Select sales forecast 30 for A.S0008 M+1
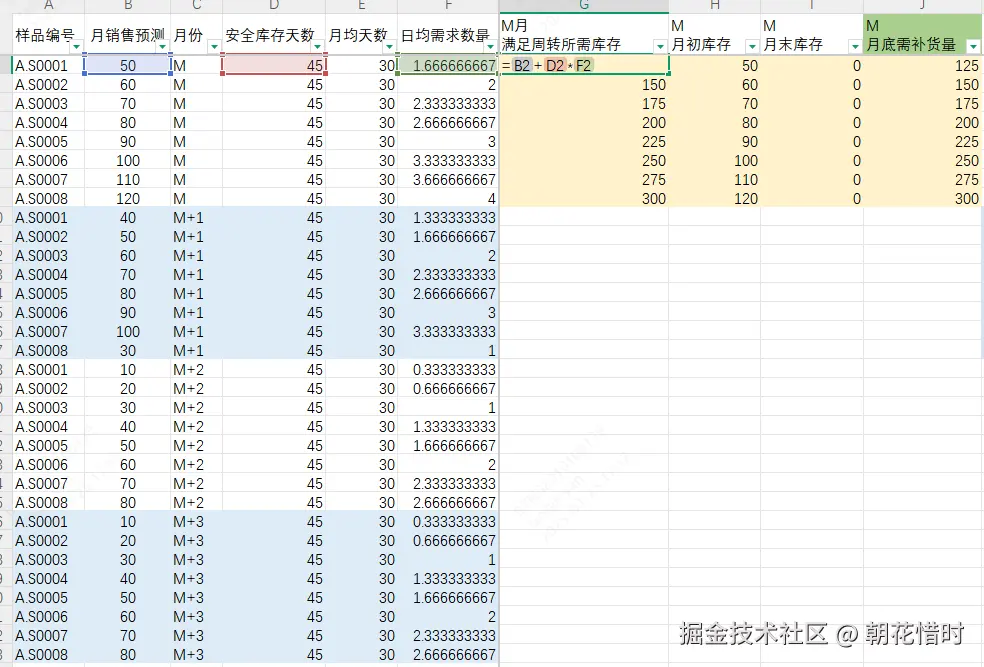Viewport: 984px width, 667px height. (x=127, y=351)
